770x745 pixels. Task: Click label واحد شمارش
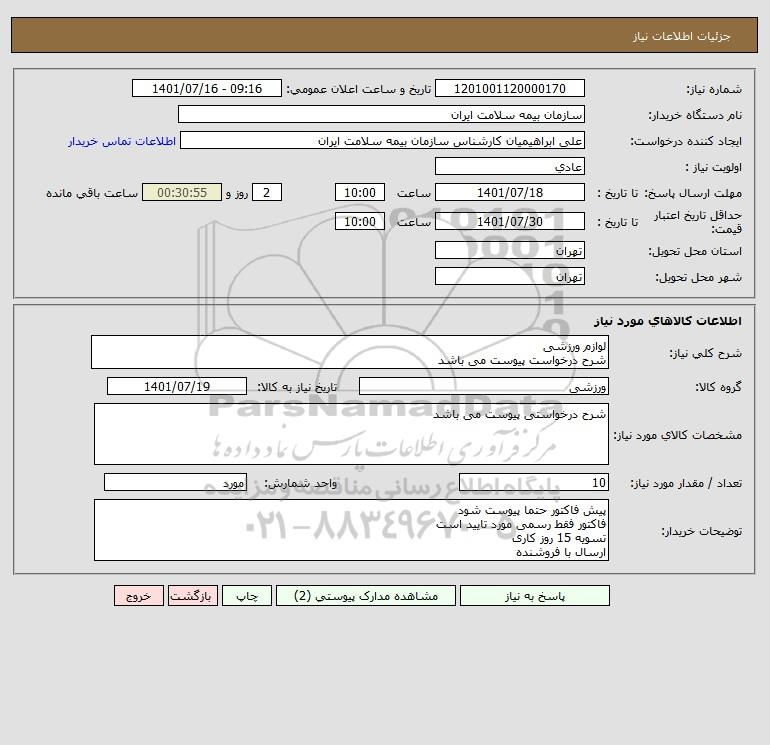coord(301,483)
